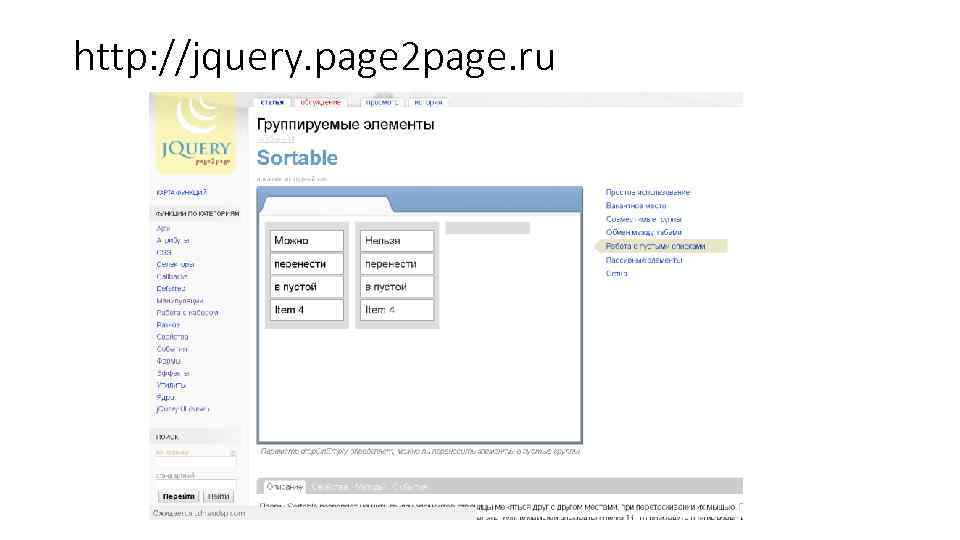
Task: Click the 'Перейти' search button
Action: click(178, 497)
